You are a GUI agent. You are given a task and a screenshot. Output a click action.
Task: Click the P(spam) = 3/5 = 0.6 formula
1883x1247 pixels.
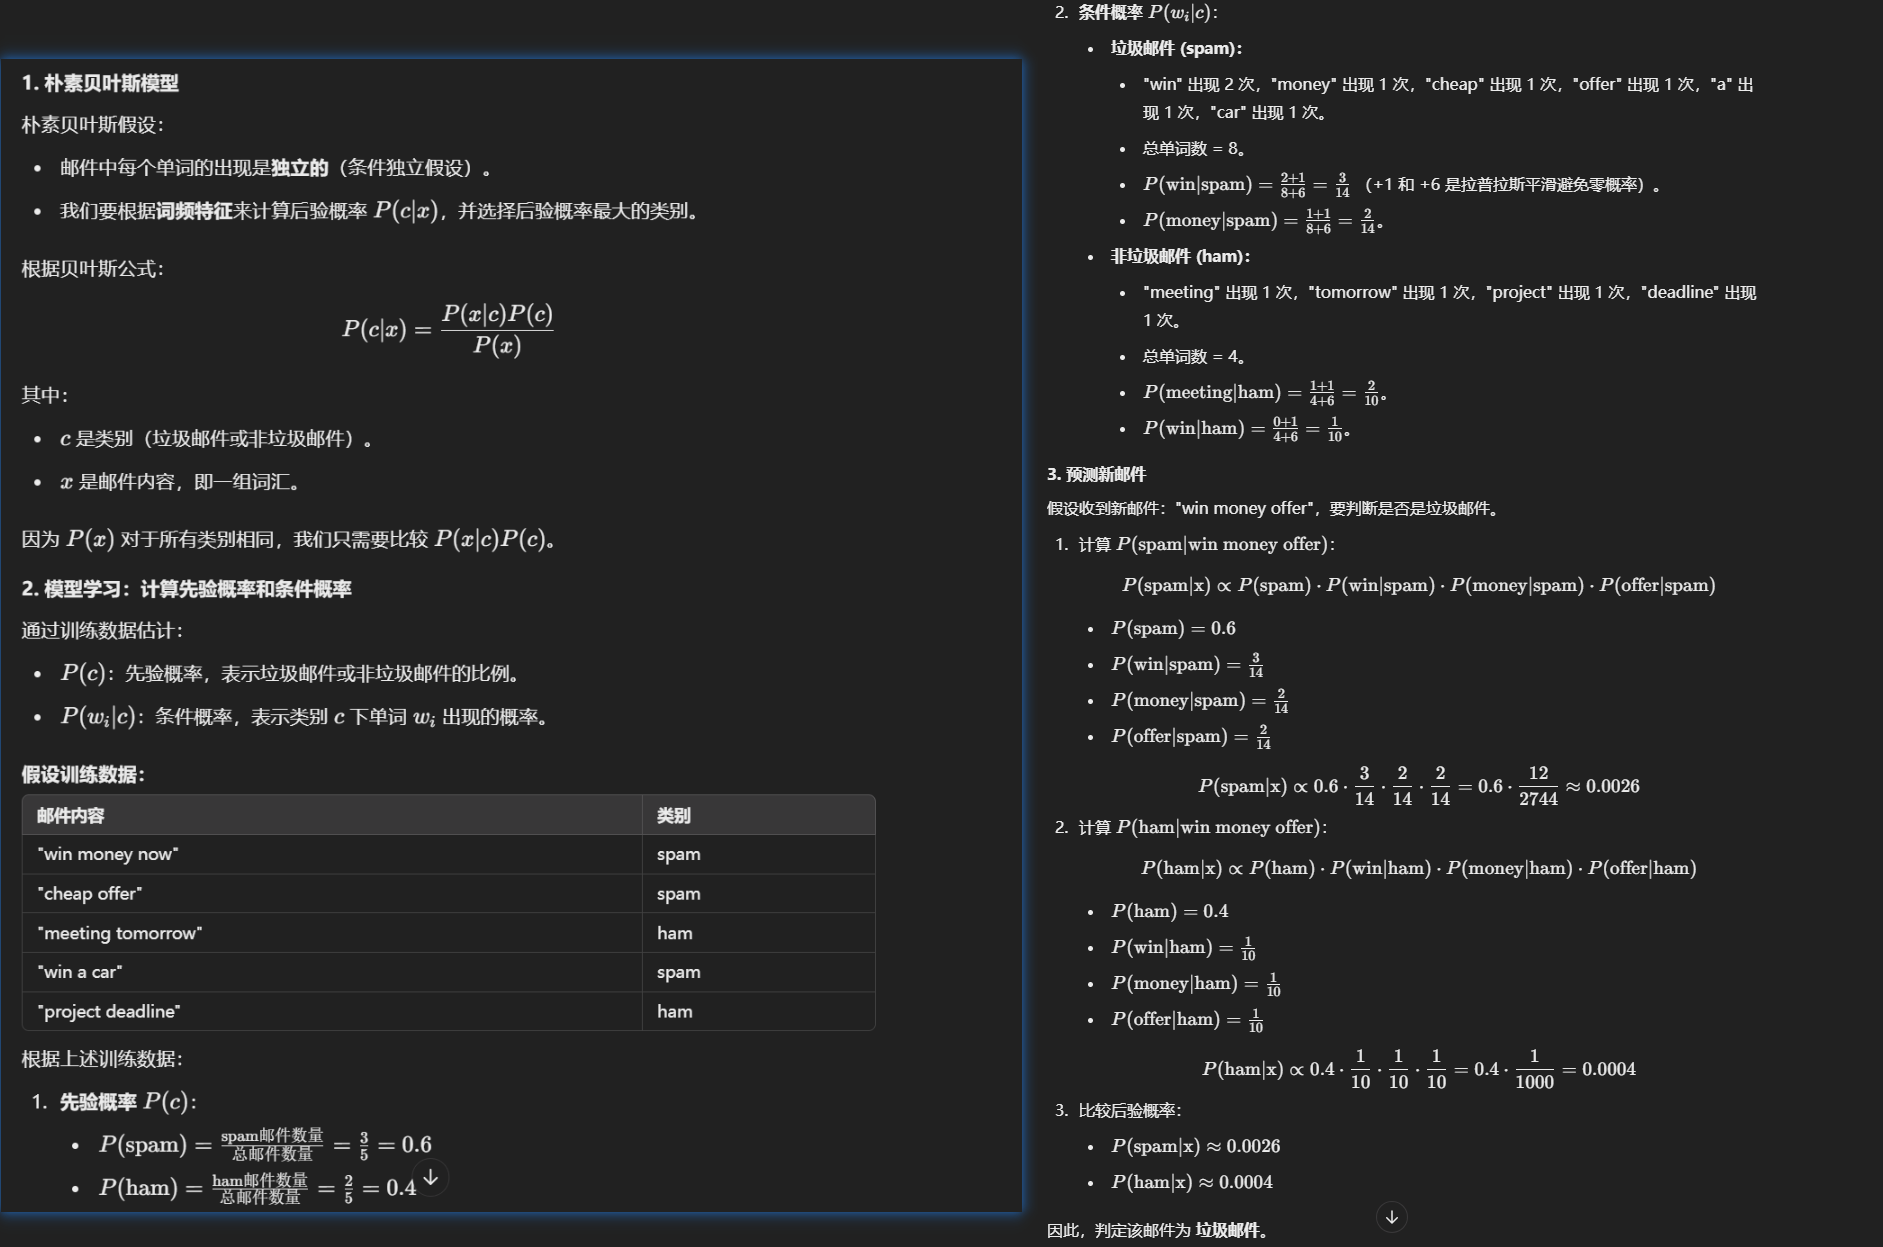tap(265, 1144)
